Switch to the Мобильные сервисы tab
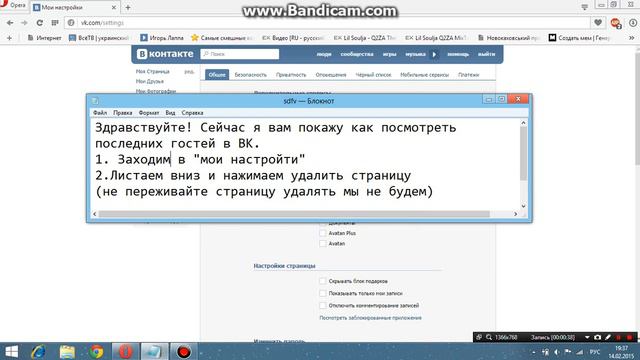 pos(424,75)
